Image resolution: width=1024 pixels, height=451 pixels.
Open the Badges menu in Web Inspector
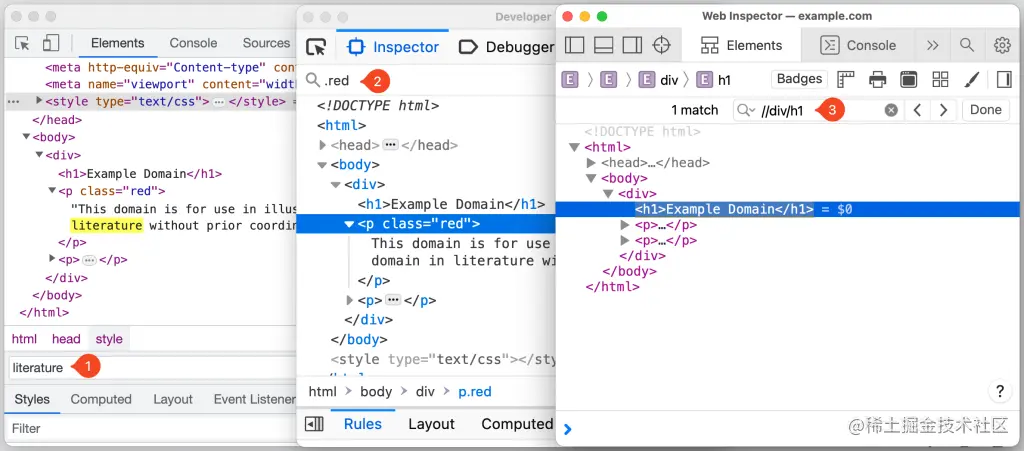click(x=799, y=79)
